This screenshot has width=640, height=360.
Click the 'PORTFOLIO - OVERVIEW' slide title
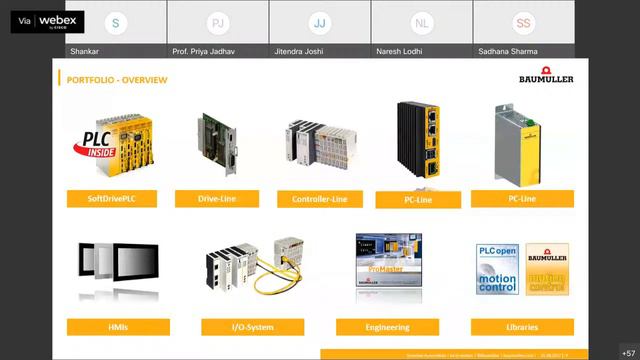[117, 80]
